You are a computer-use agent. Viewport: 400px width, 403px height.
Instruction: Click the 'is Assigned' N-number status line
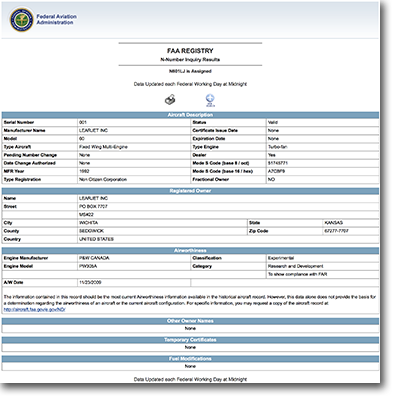click(x=190, y=71)
